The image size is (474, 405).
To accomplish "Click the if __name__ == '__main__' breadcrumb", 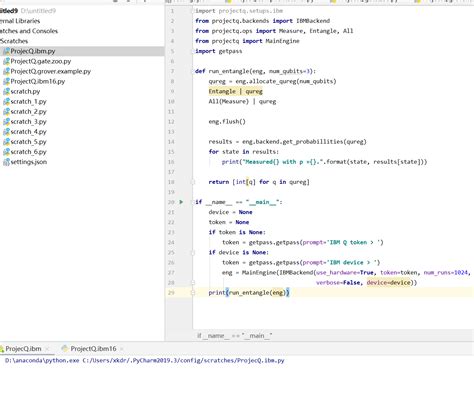I will (235, 336).
